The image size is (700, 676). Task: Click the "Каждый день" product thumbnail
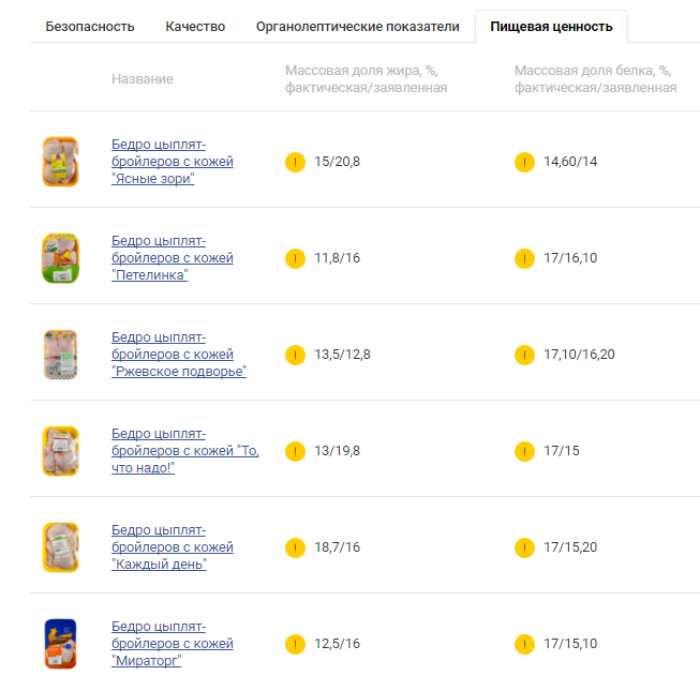pos(60,547)
